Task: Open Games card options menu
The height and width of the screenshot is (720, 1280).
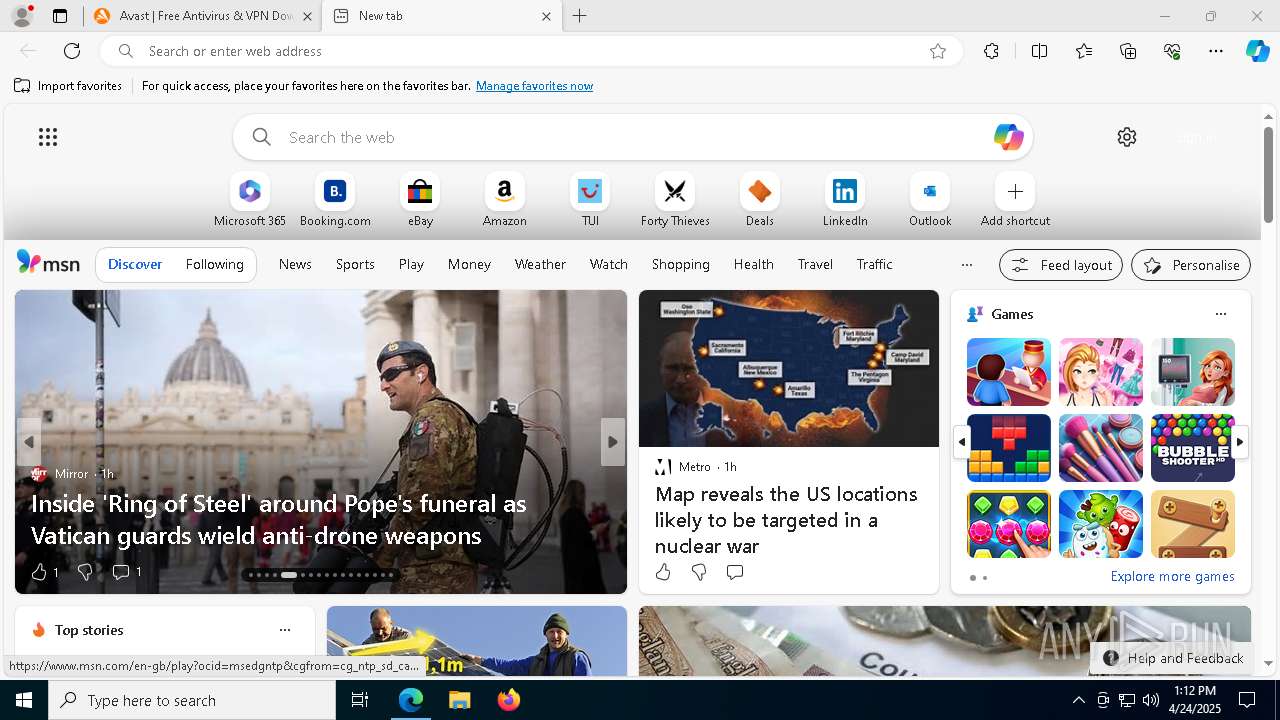Action: tap(1220, 314)
